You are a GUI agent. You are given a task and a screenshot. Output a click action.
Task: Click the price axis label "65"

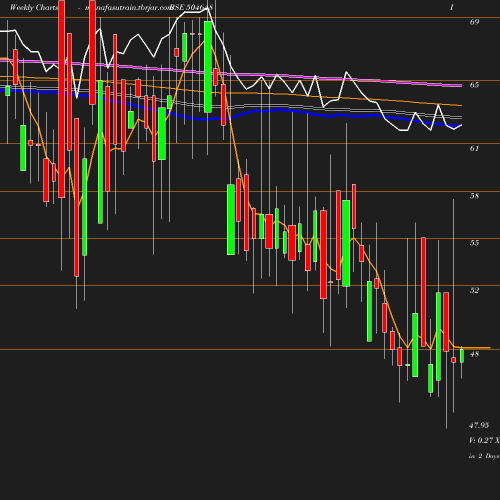click(x=474, y=85)
